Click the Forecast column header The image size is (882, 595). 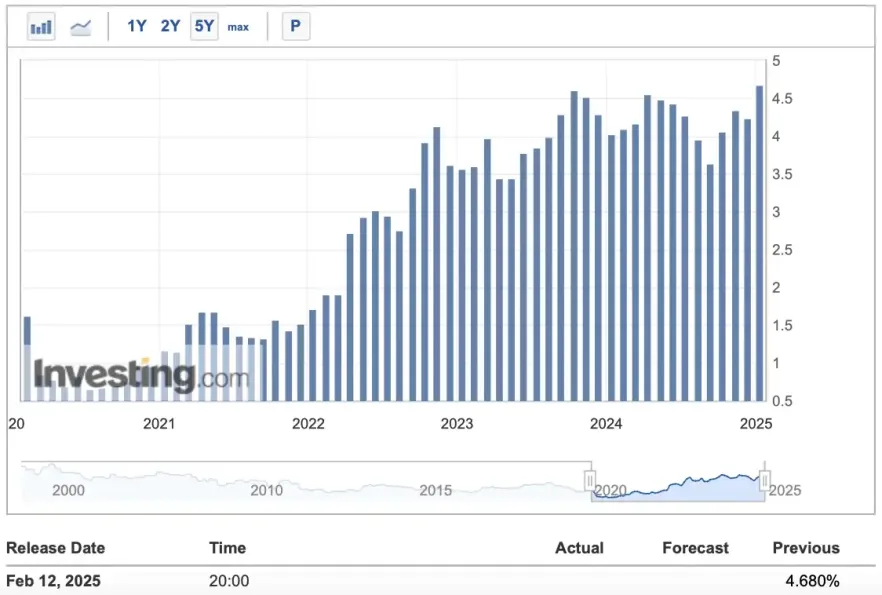[x=695, y=548]
